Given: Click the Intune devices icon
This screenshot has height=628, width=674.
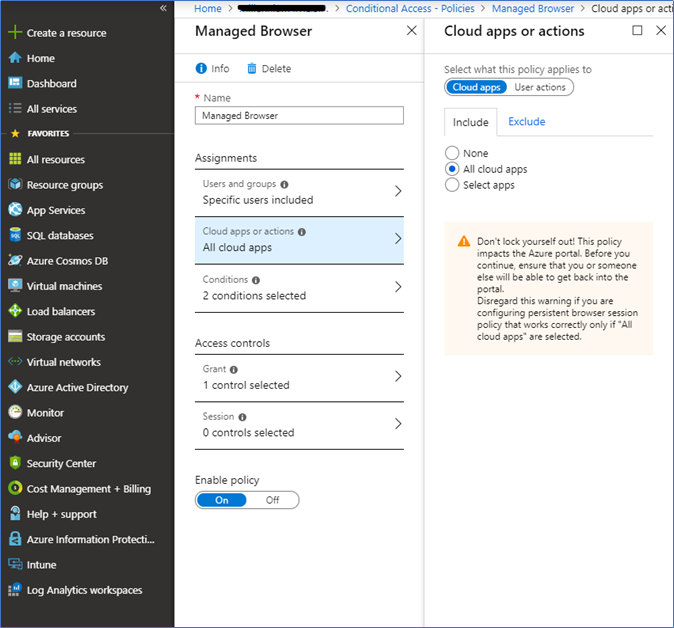Looking at the screenshot, I should pyautogui.click(x=15, y=564).
